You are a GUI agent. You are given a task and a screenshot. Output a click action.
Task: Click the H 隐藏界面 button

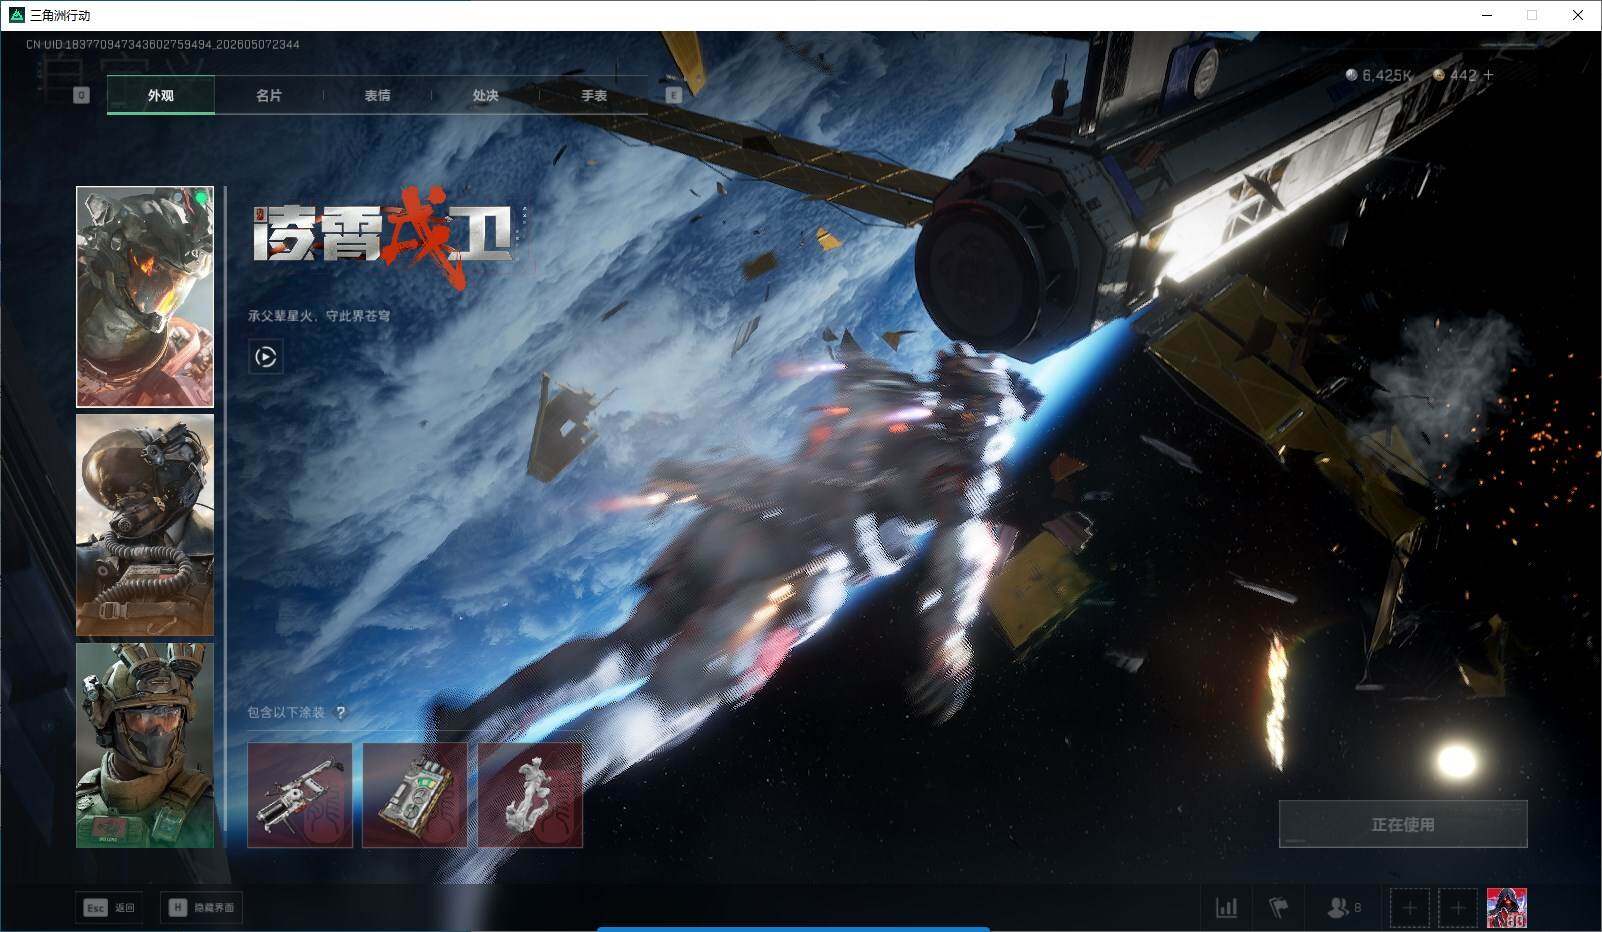click(x=201, y=908)
